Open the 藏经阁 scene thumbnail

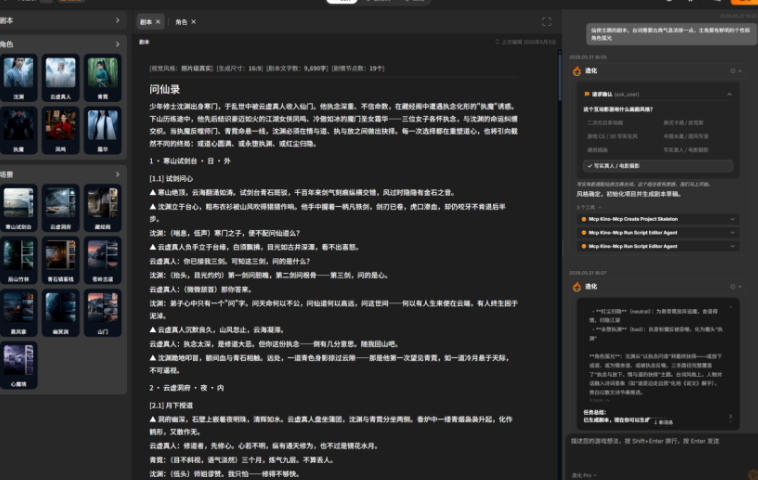coord(102,207)
